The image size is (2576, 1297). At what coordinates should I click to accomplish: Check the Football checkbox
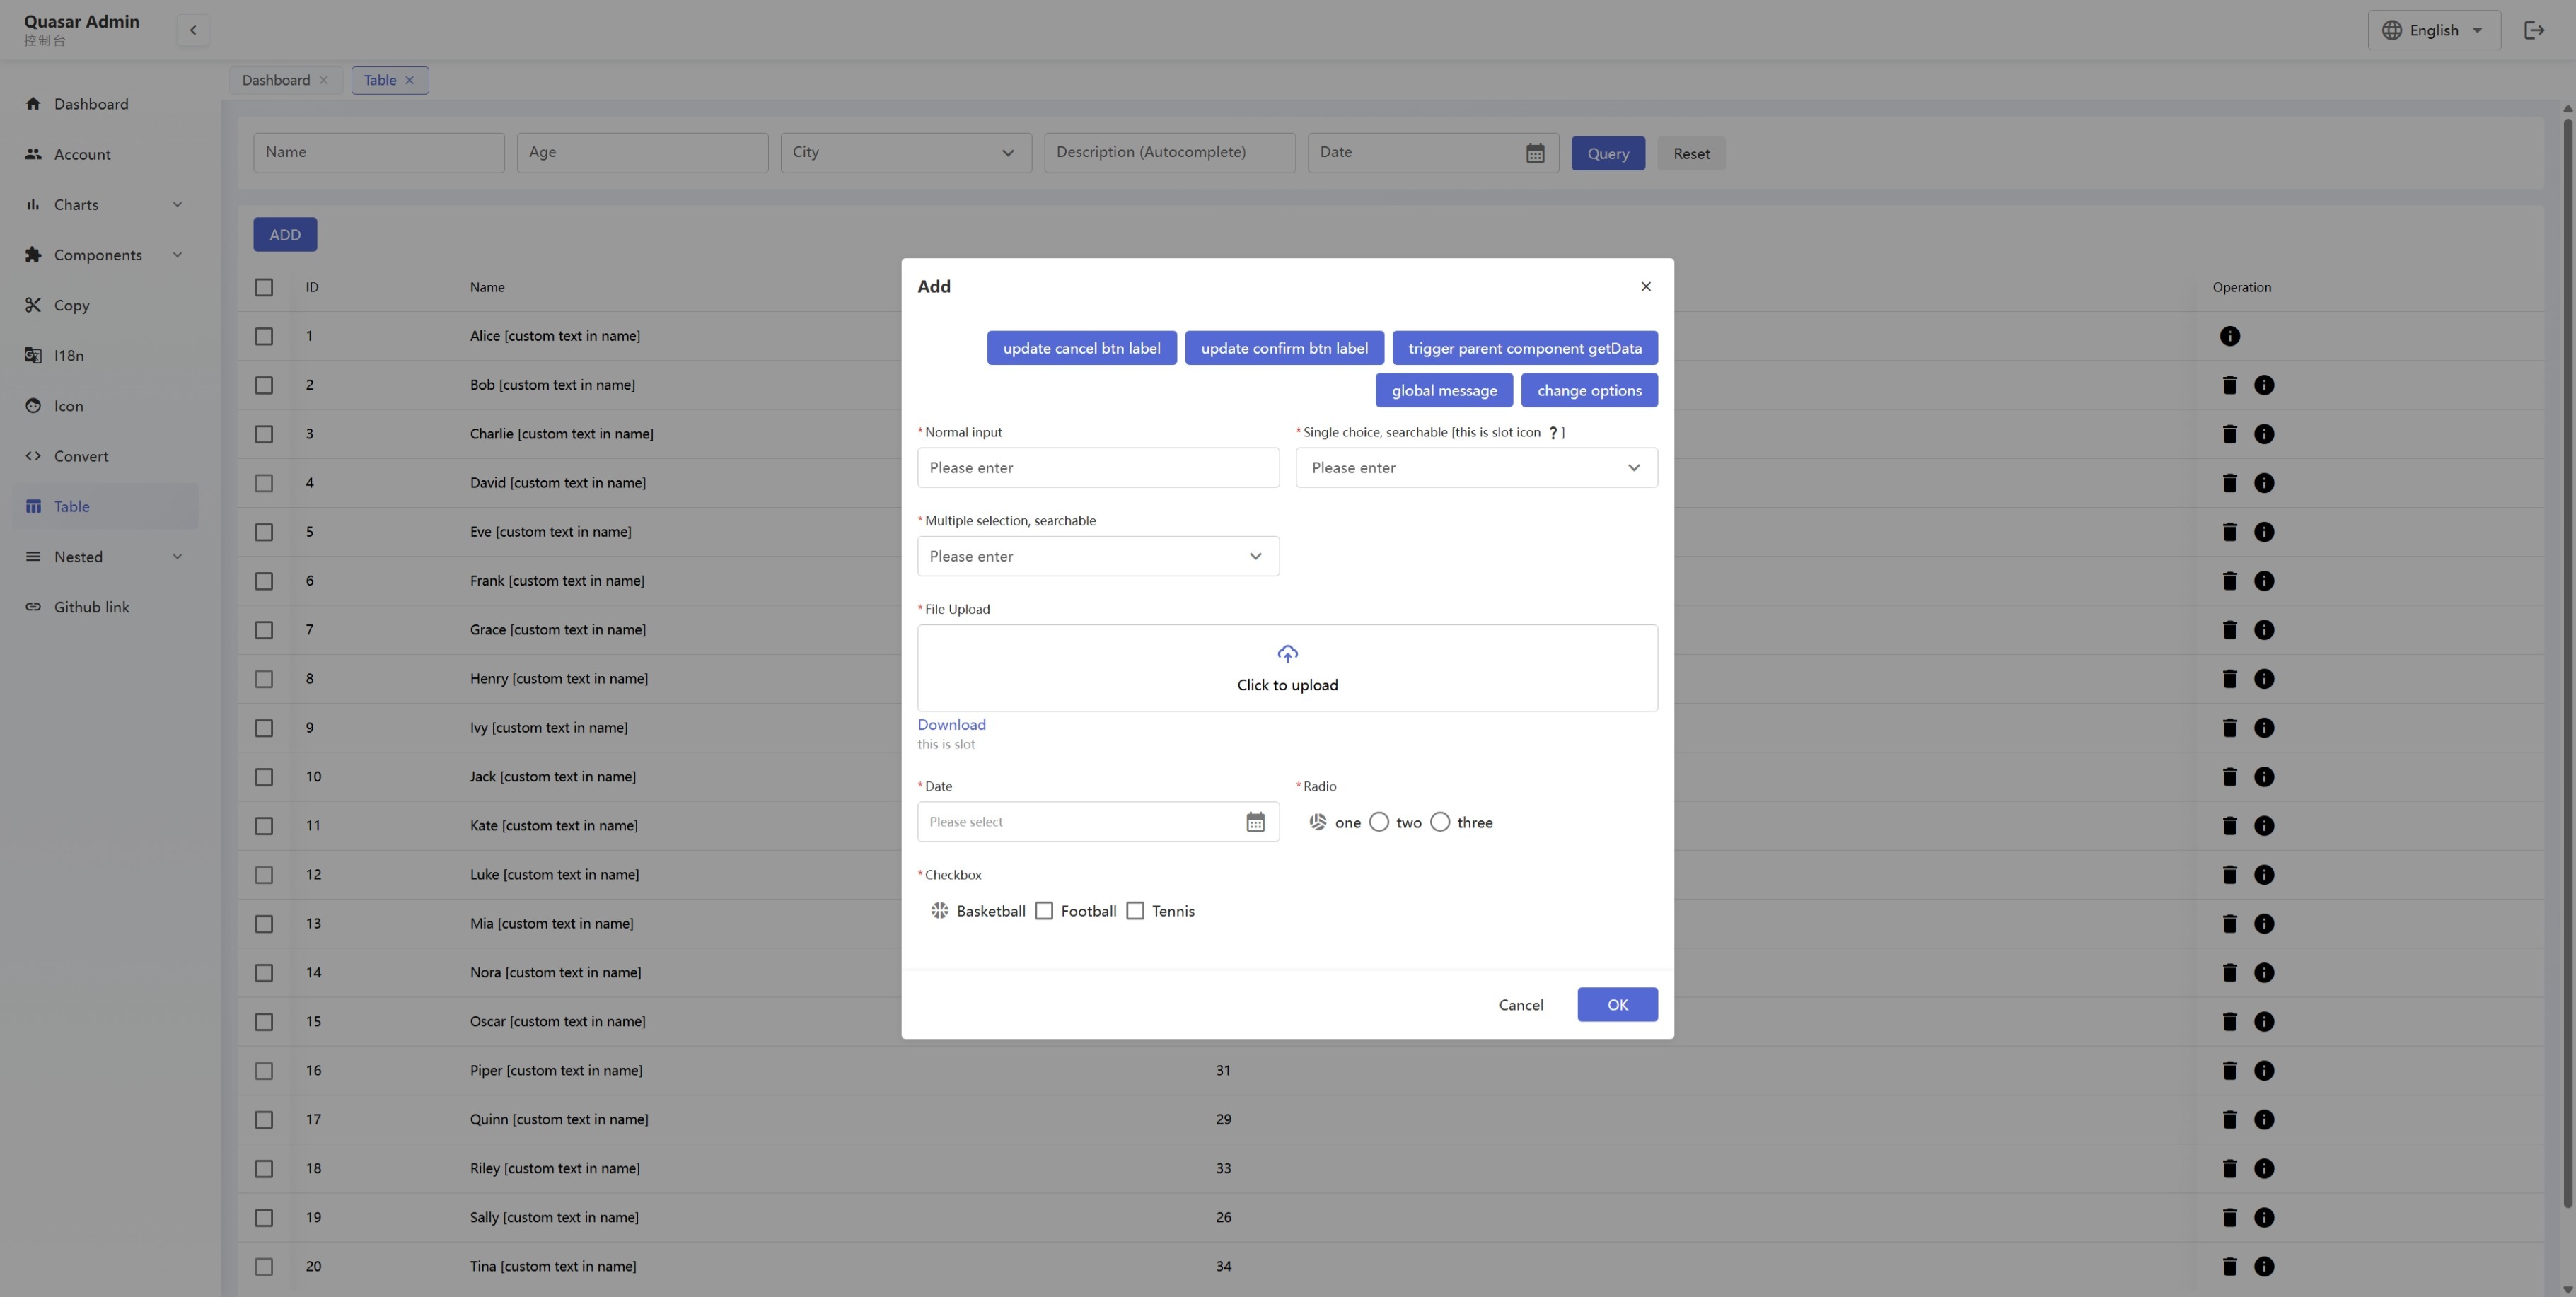coord(1044,911)
